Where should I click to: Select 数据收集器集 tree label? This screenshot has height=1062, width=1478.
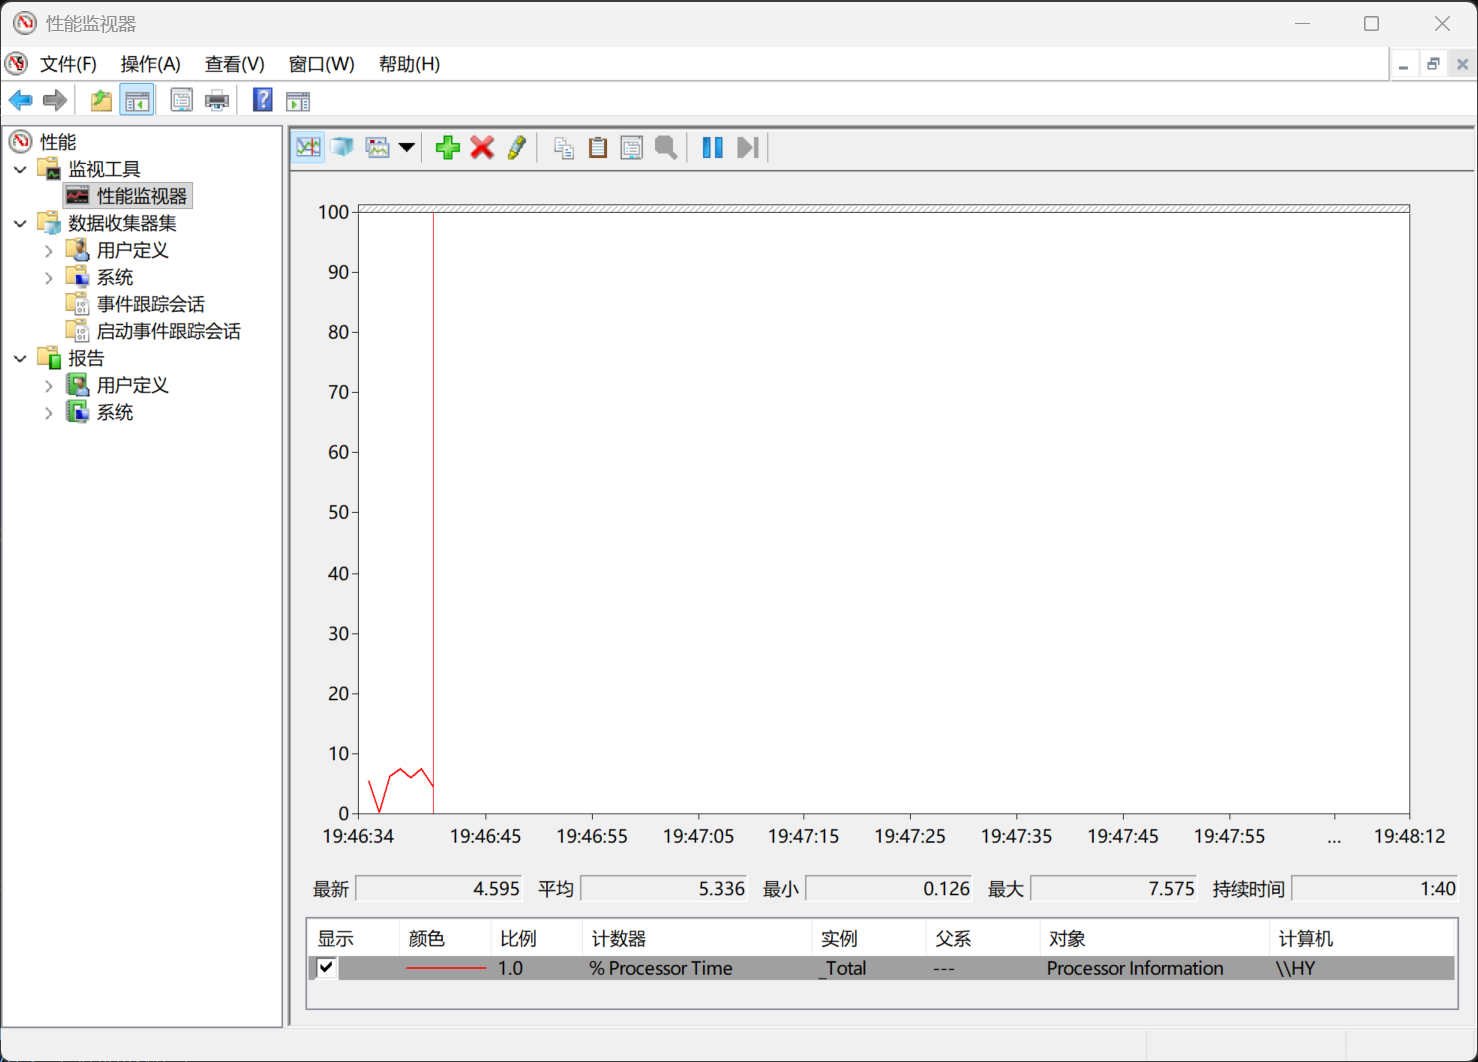coord(122,223)
